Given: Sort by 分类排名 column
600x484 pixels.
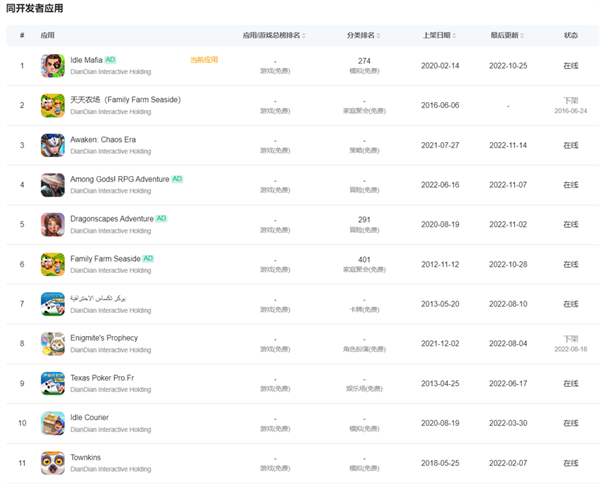Looking at the screenshot, I should [x=363, y=35].
